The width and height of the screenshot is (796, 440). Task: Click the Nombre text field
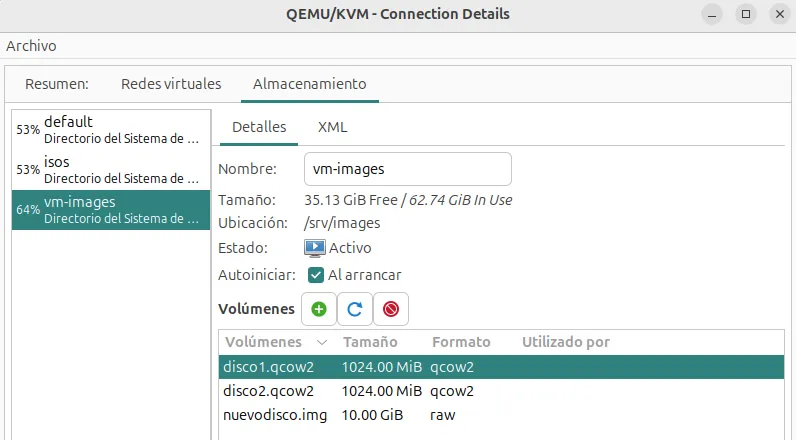pos(407,169)
